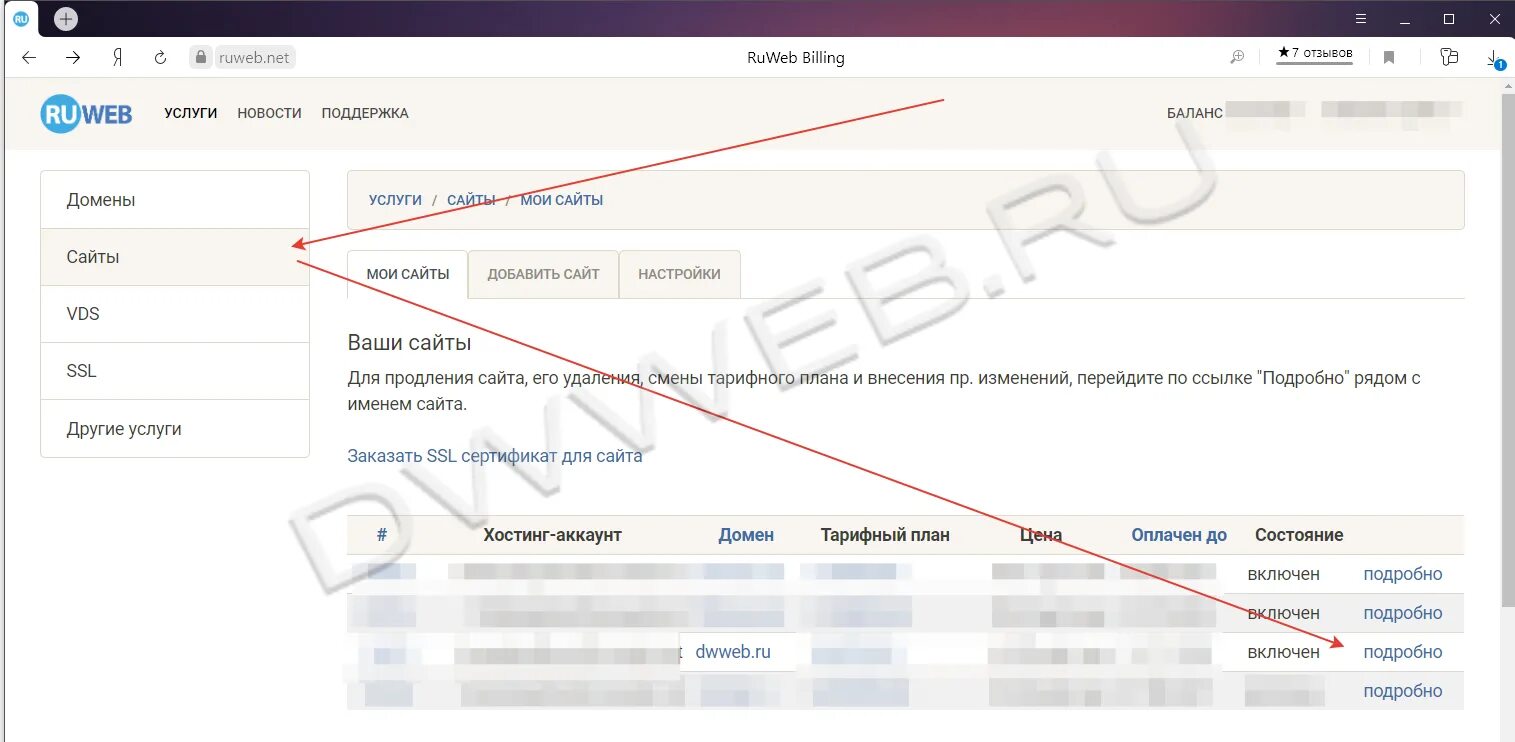
Task: Open подробно in the last table row
Action: tap(1403, 691)
